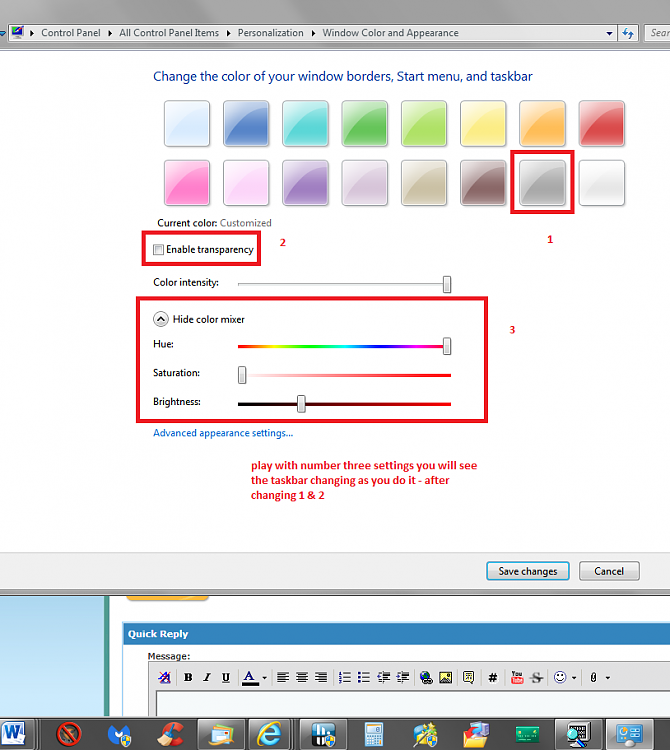
Task: Select the lime green color swatch
Action: coord(424,123)
